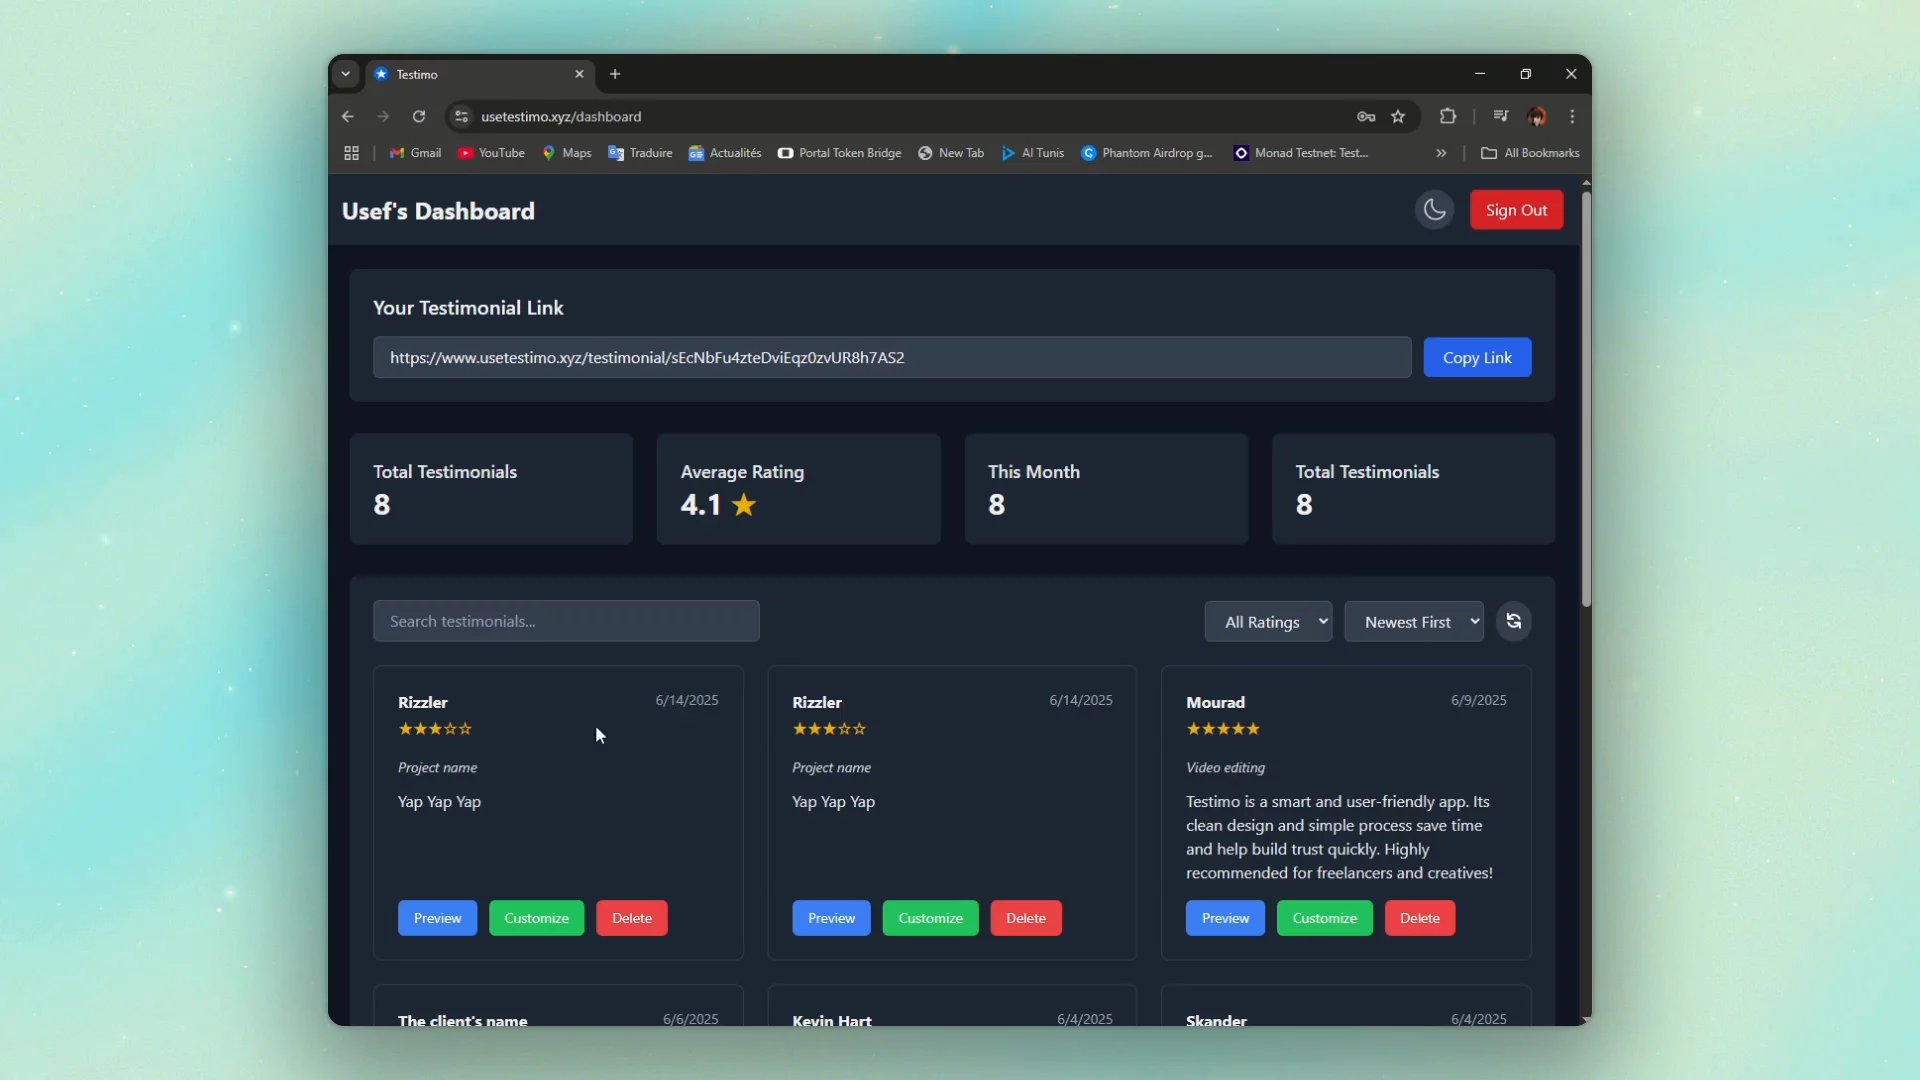Click the red Sign Out button
Image resolution: width=1920 pixels, height=1080 pixels.
(x=1516, y=210)
